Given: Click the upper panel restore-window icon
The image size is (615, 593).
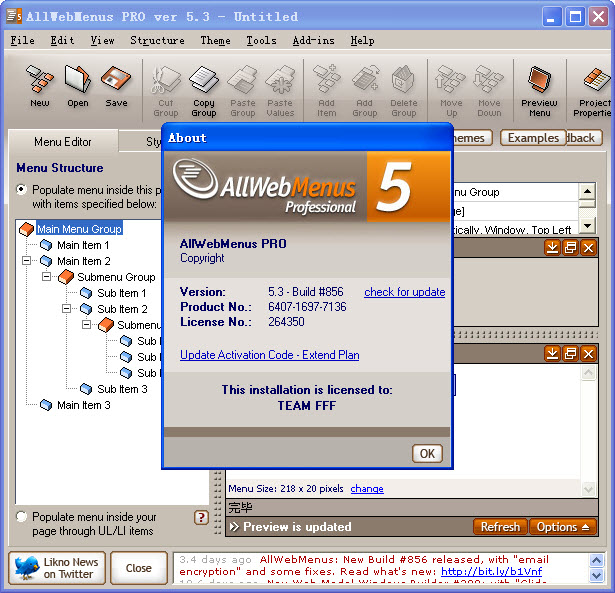Looking at the screenshot, I should (x=570, y=248).
